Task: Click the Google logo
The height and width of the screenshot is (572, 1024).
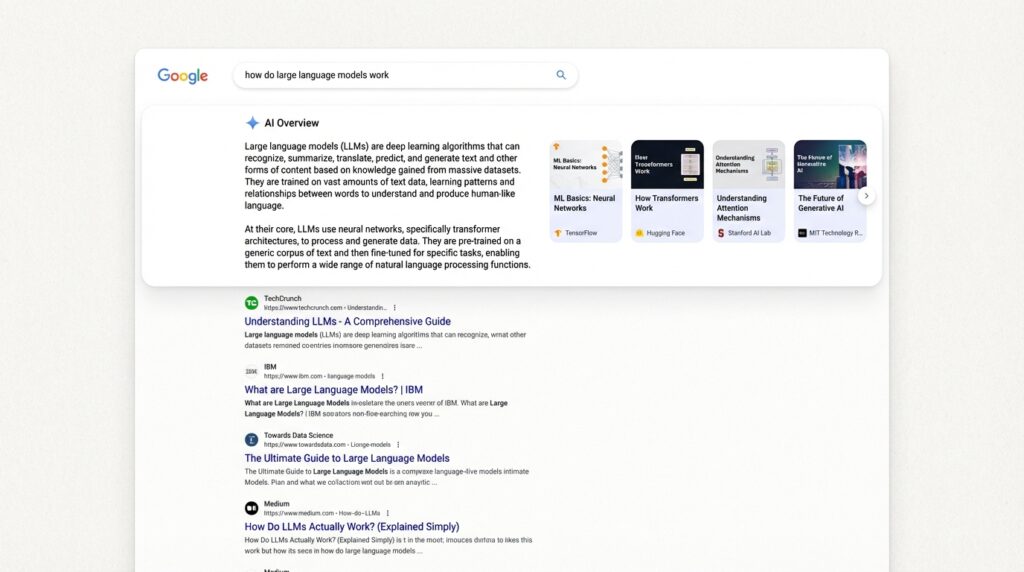Action: [x=182, y=76]
